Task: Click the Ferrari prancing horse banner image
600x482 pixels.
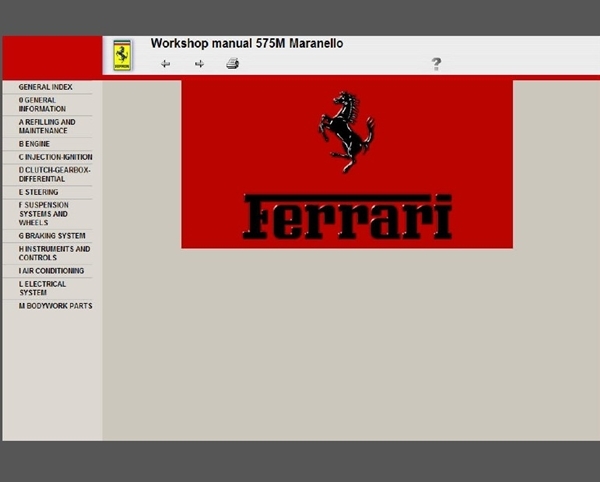Action: tap(347, 164)
